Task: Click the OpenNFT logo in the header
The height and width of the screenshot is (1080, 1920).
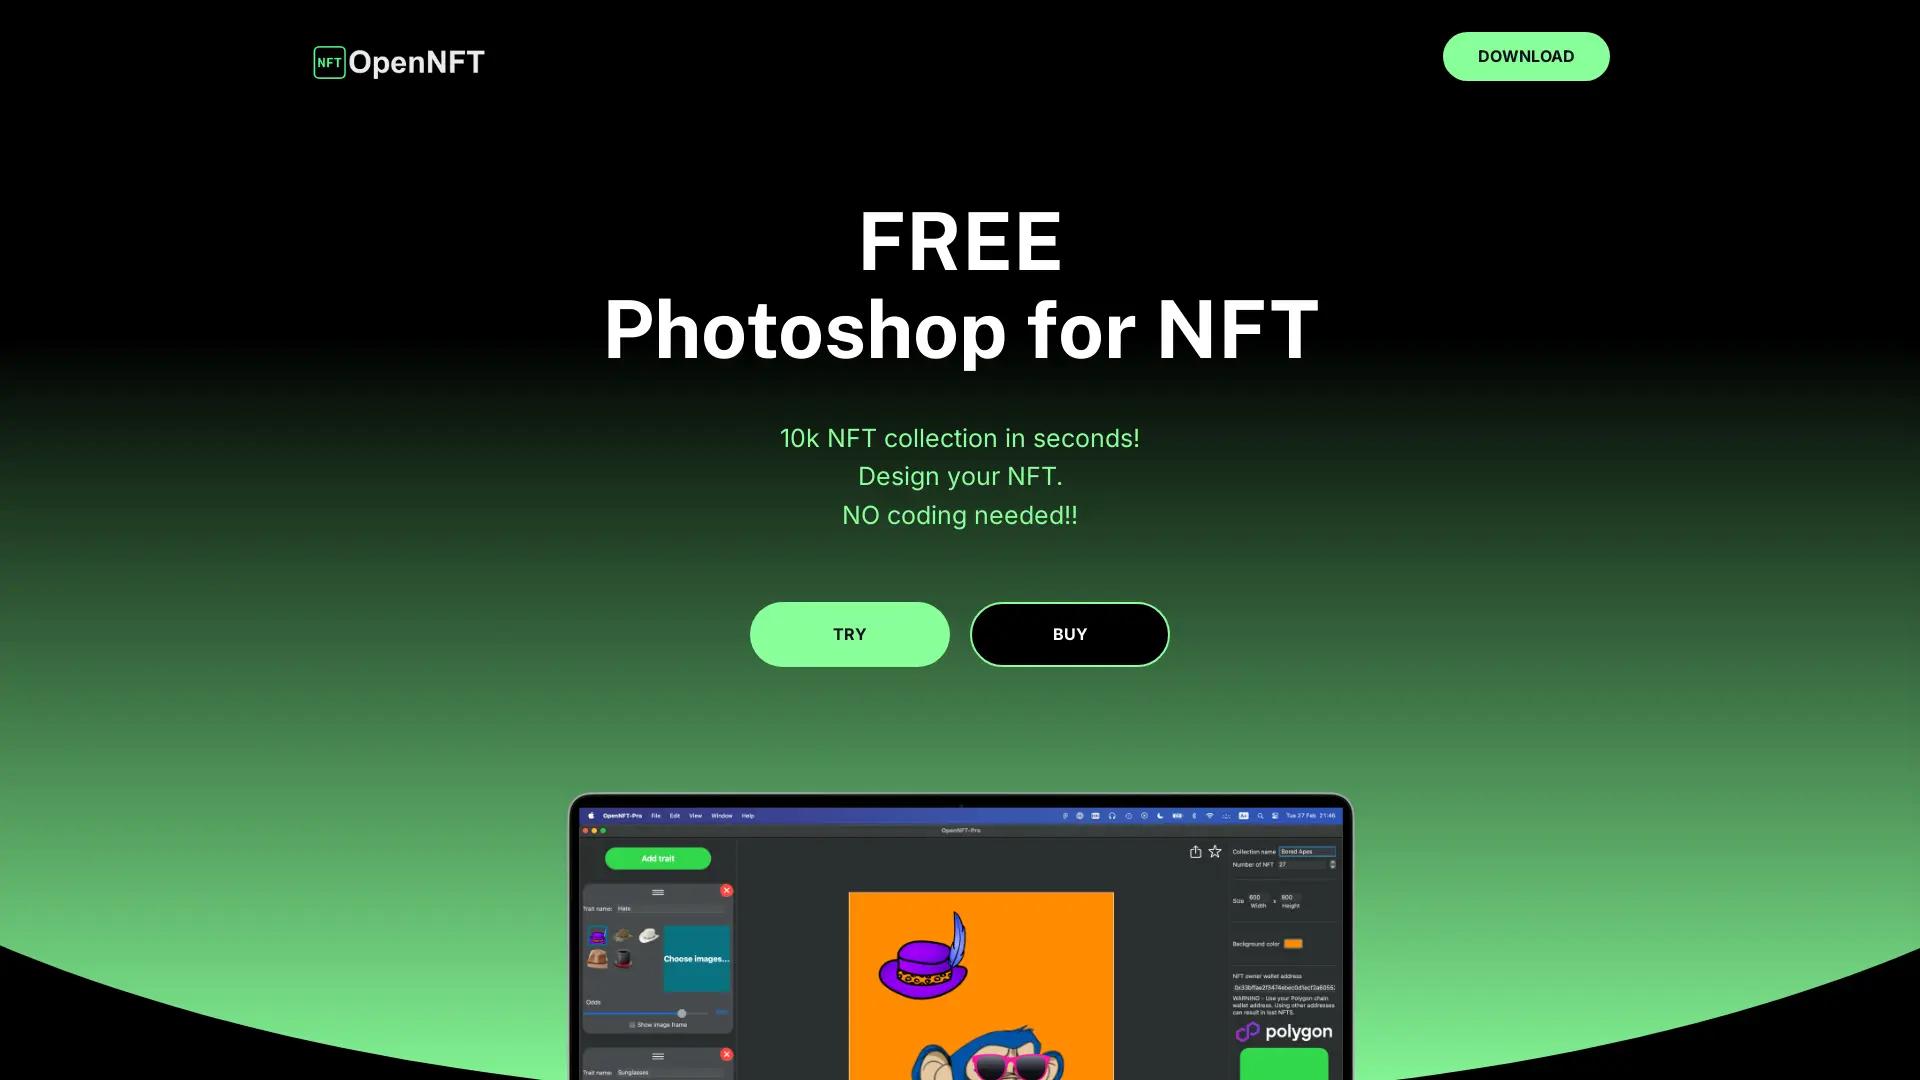Action: point(397,62)
